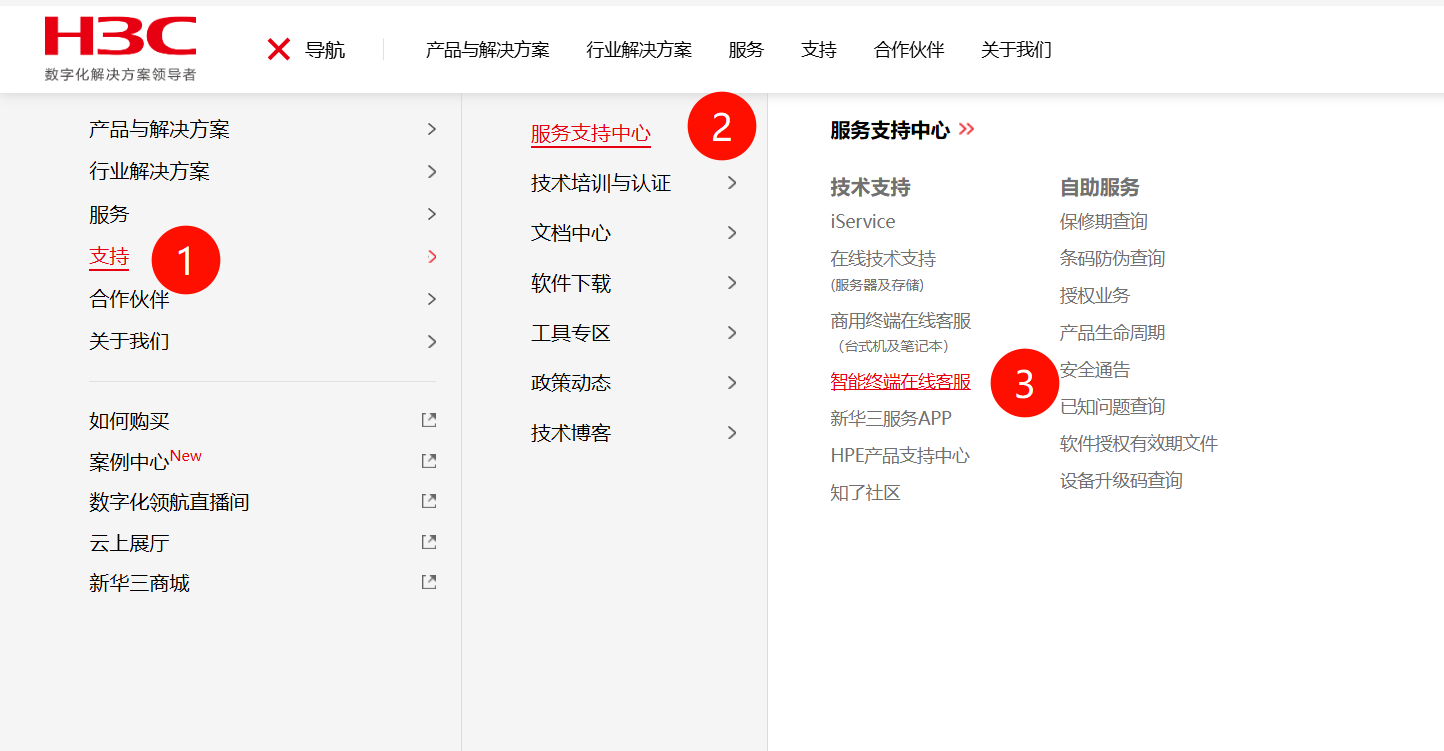Open 合作伙伴 in the top navigation
This screenshot has height=751, width=1444.
[908, 50]
